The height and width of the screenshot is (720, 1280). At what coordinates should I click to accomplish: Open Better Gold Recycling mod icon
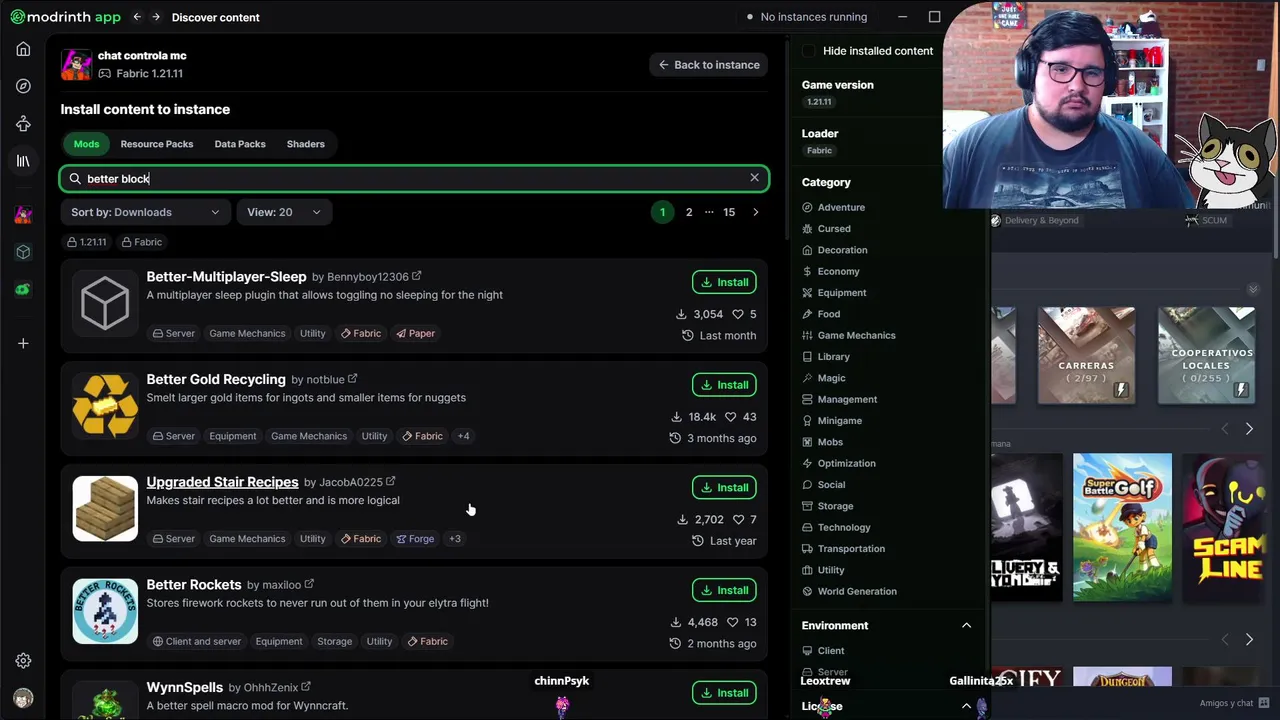[105, 405]
